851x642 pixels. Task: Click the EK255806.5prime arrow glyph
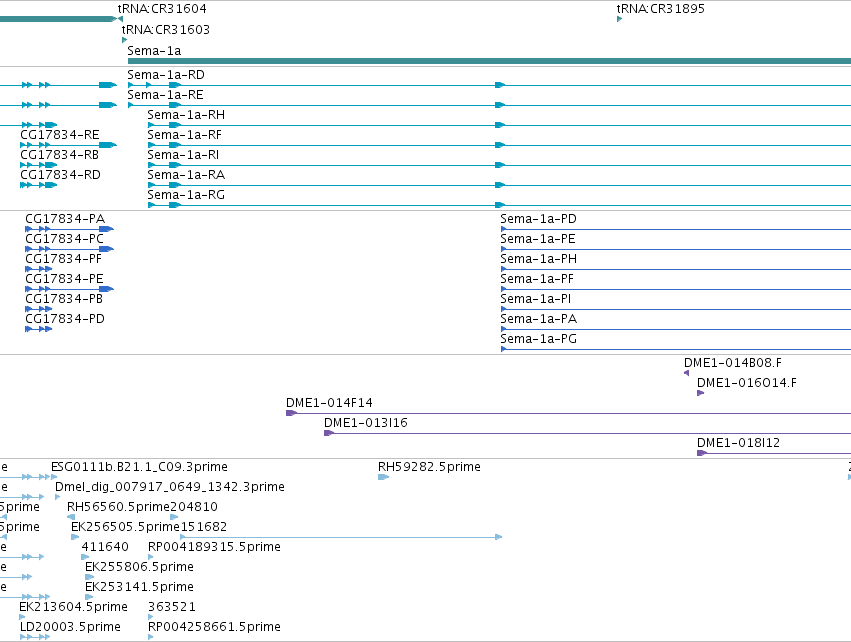pyautogui.click(x=90, y=577)
